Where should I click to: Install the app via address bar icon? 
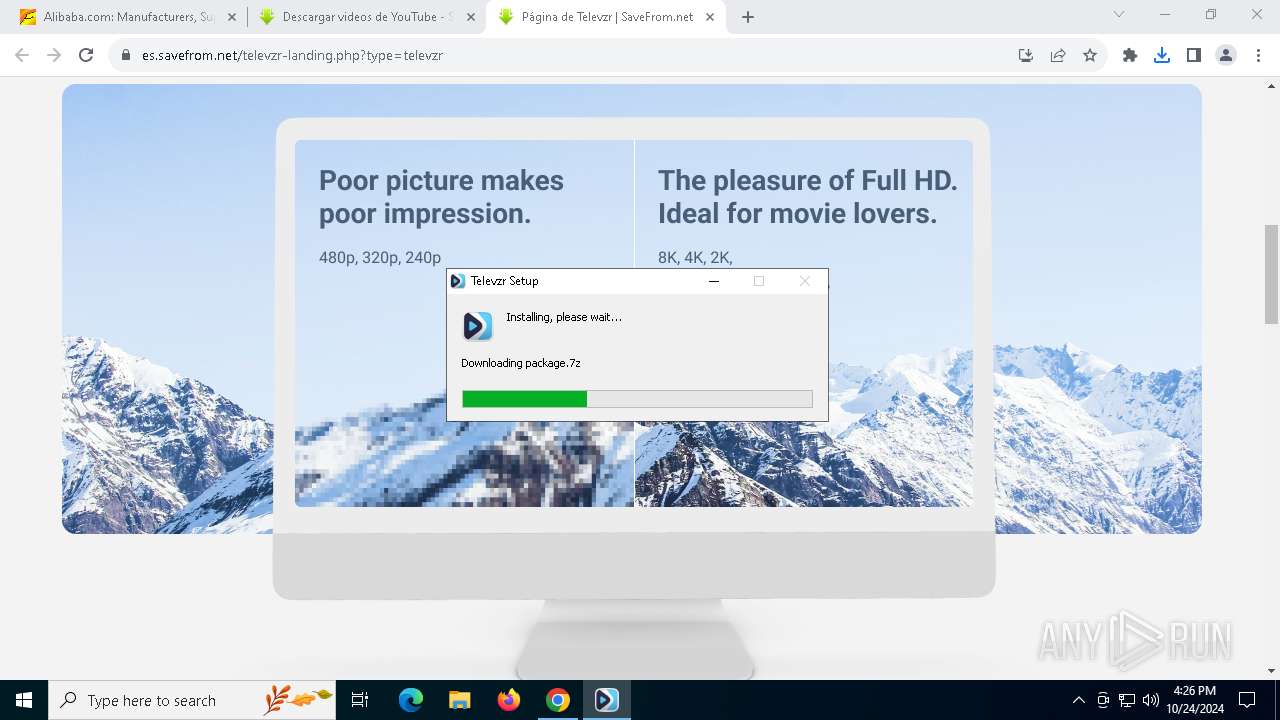pyautogui.click(x=1026, y=55)
